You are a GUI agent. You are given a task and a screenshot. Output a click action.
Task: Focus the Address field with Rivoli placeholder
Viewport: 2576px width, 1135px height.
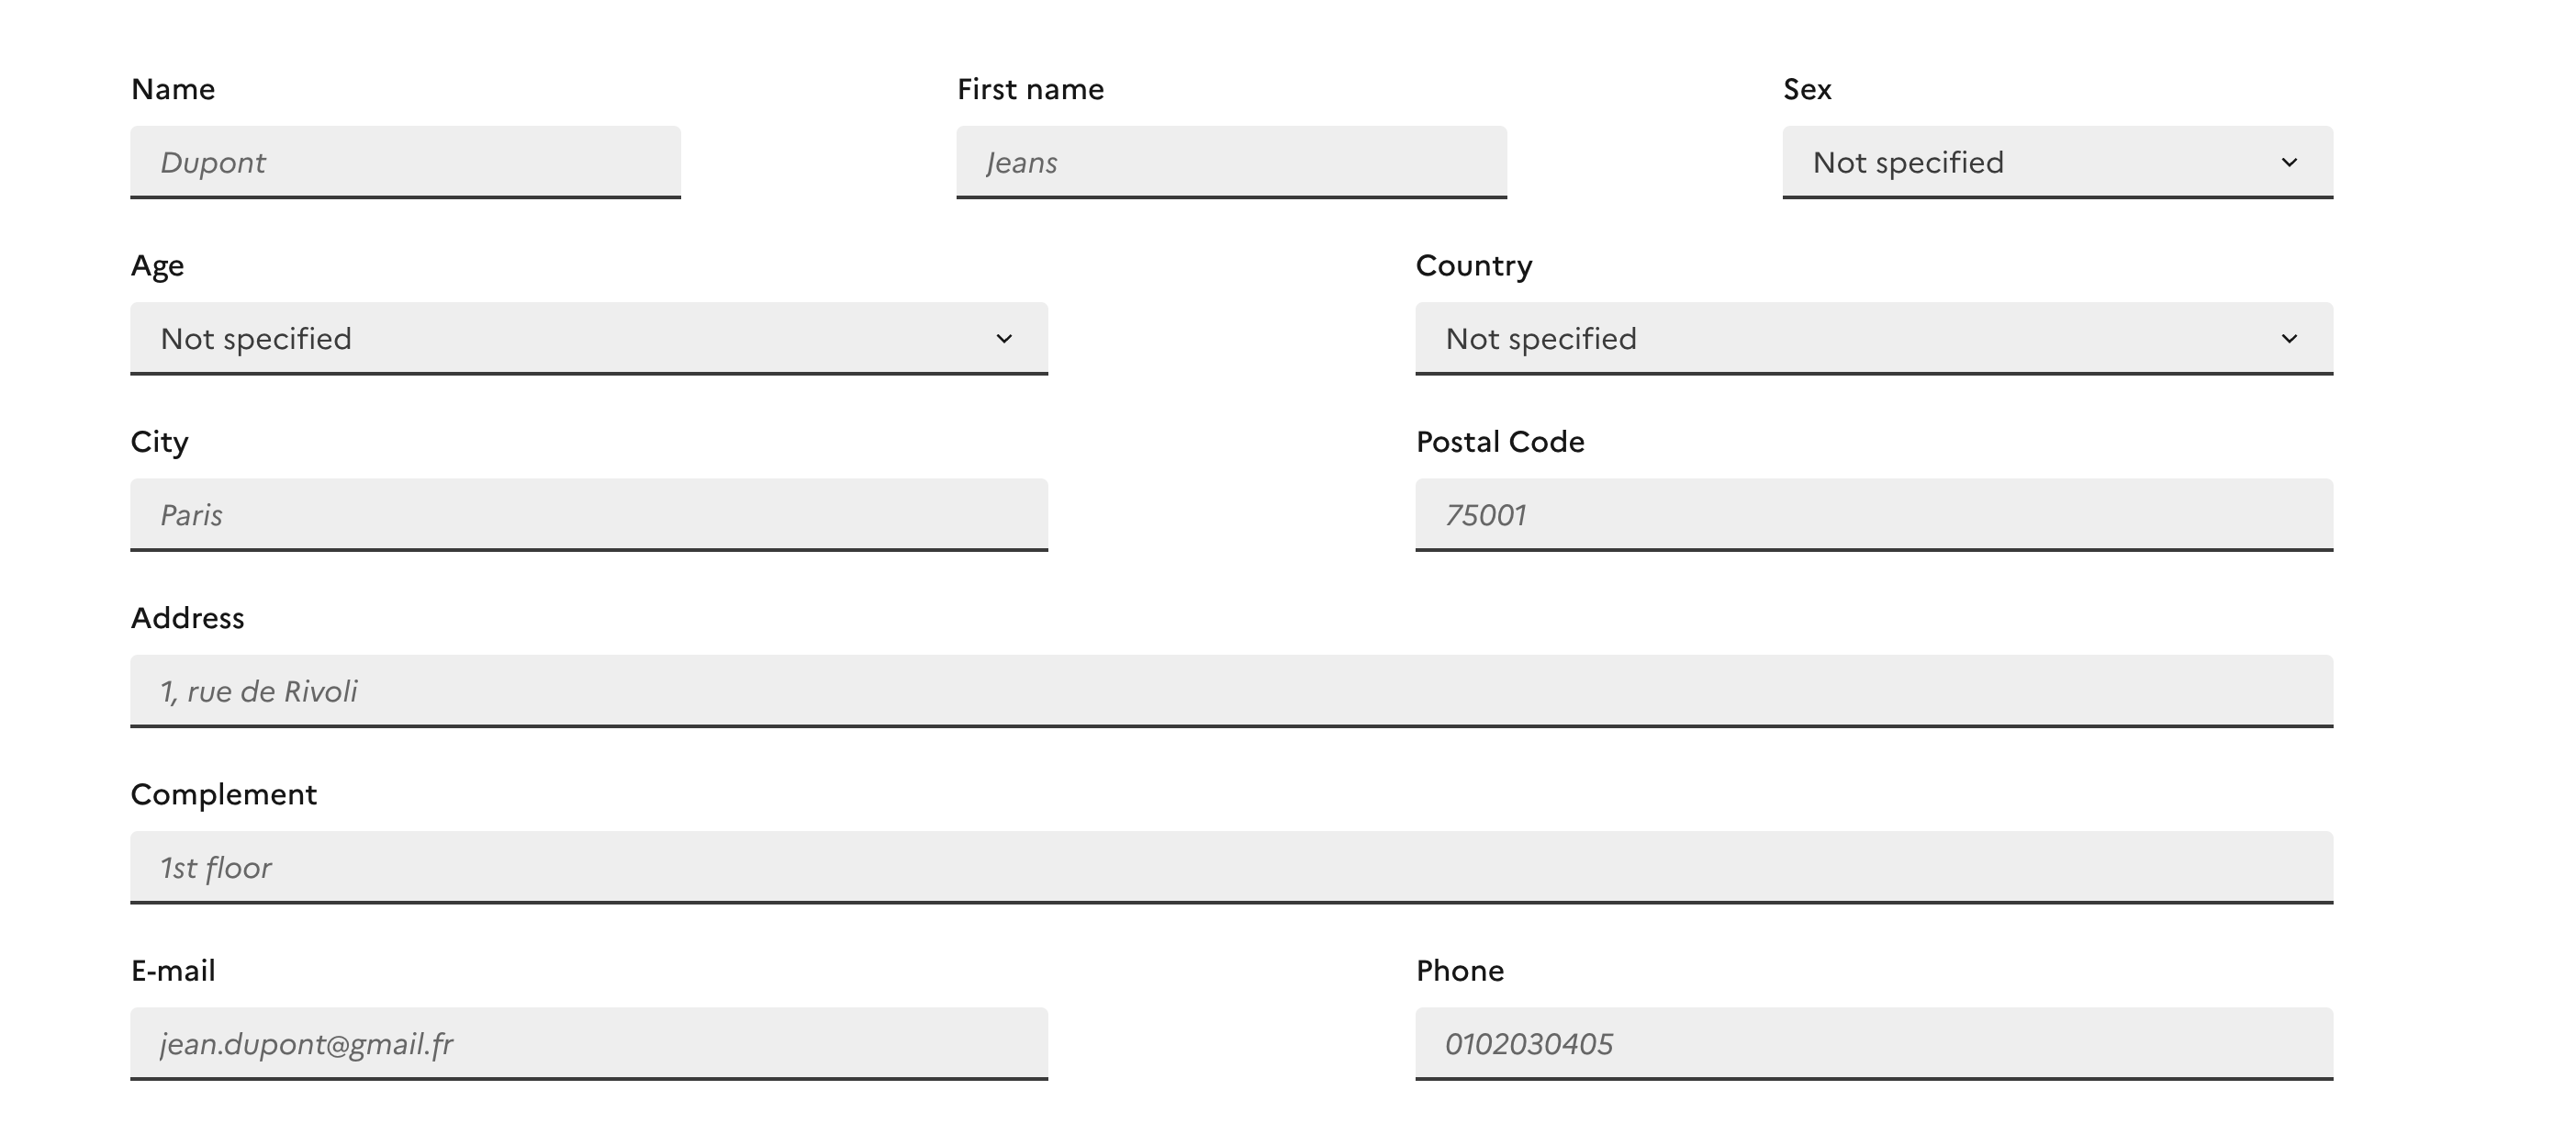pos(1231,691)
